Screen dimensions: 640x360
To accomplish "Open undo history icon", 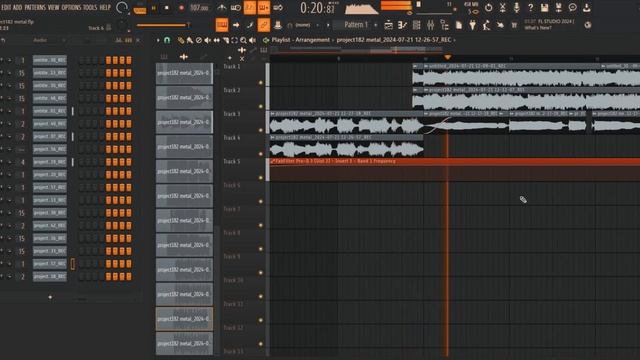I will pyautogui.click(x=489, y=7).
